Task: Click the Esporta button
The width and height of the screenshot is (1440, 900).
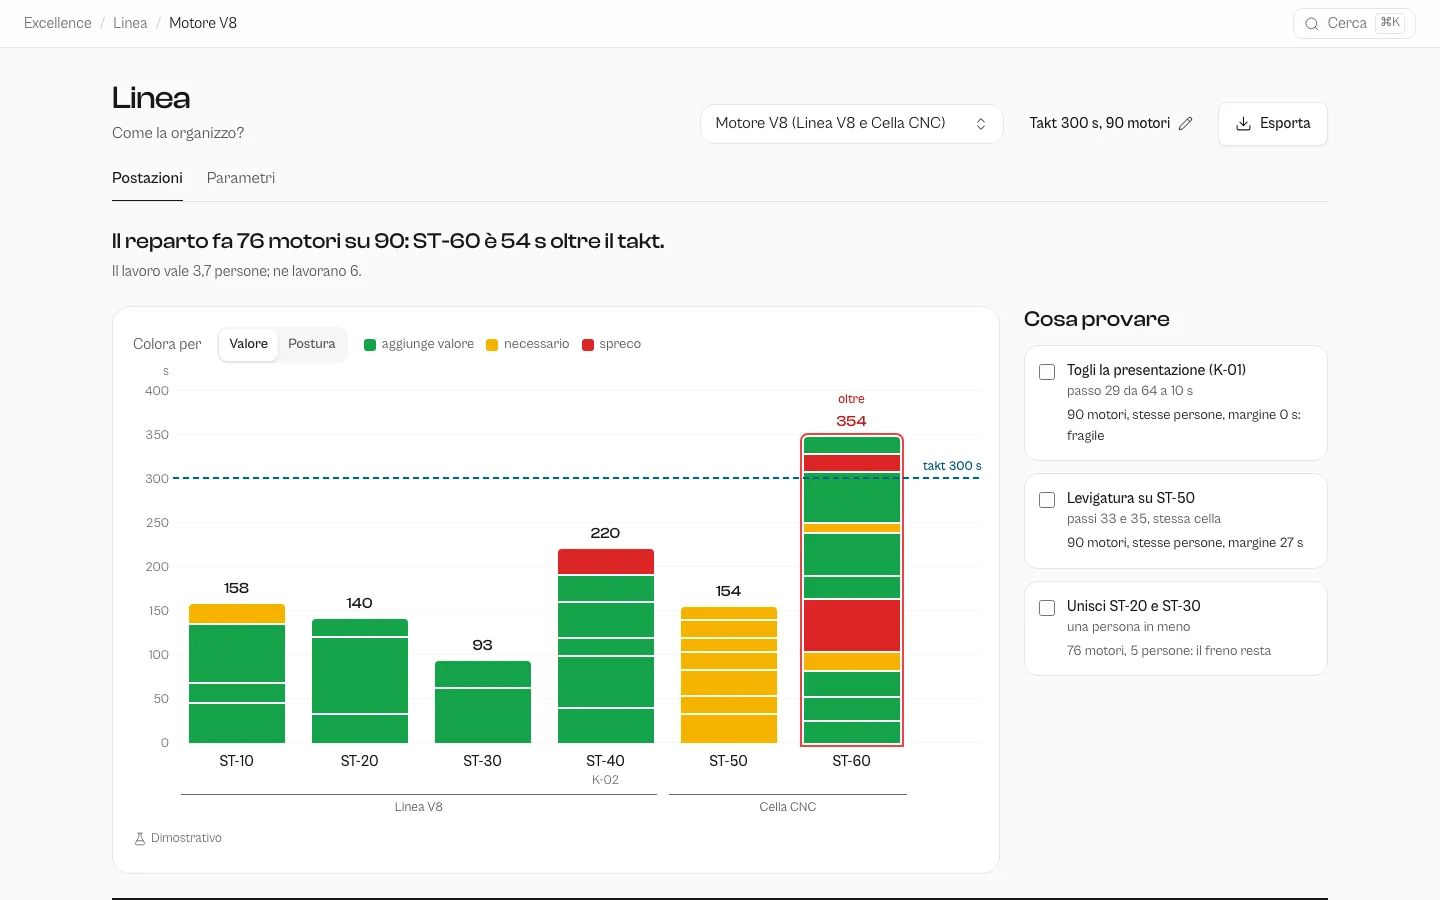Action: point(1272,124)
